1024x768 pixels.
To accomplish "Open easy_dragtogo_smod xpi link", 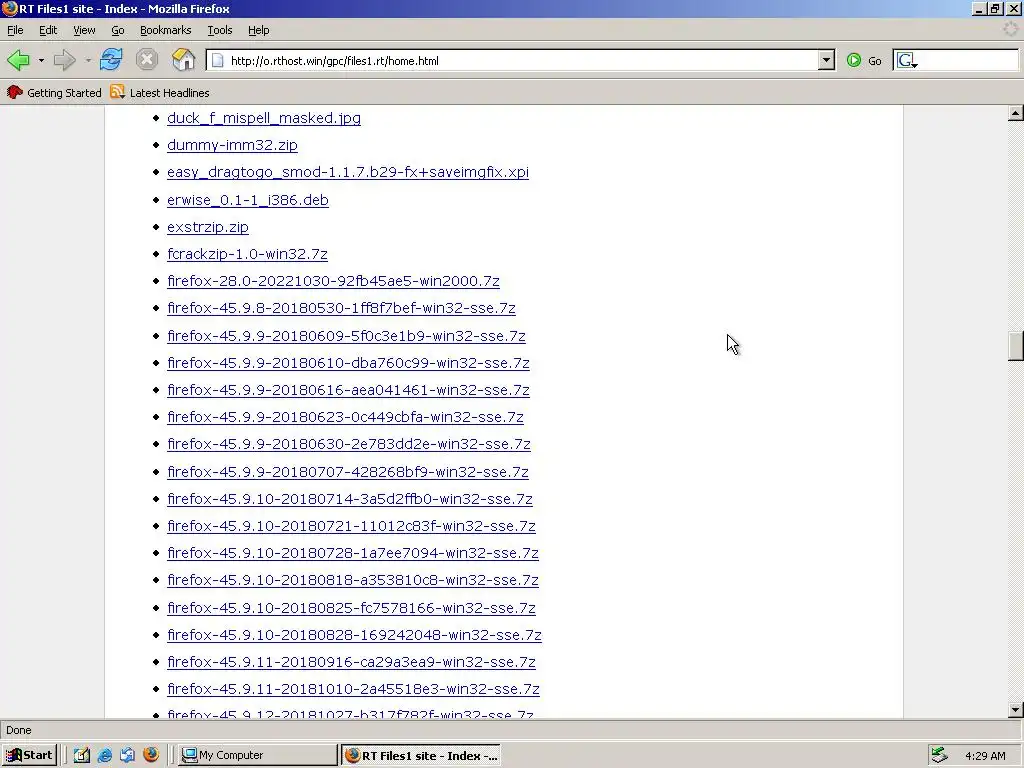I will (348, 172).
